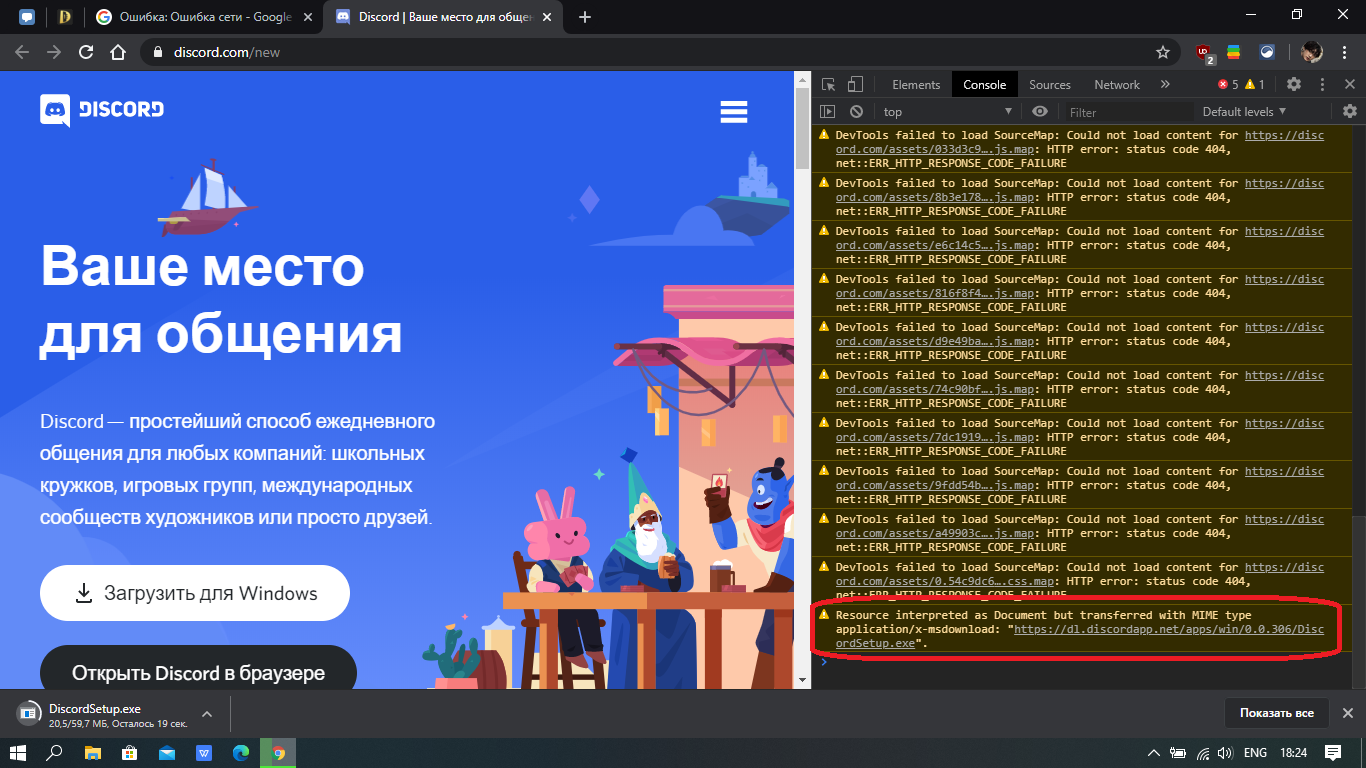Focus the console Filter field
The height and width of the screenshot is (768, 1366).
click(1128, 112)
